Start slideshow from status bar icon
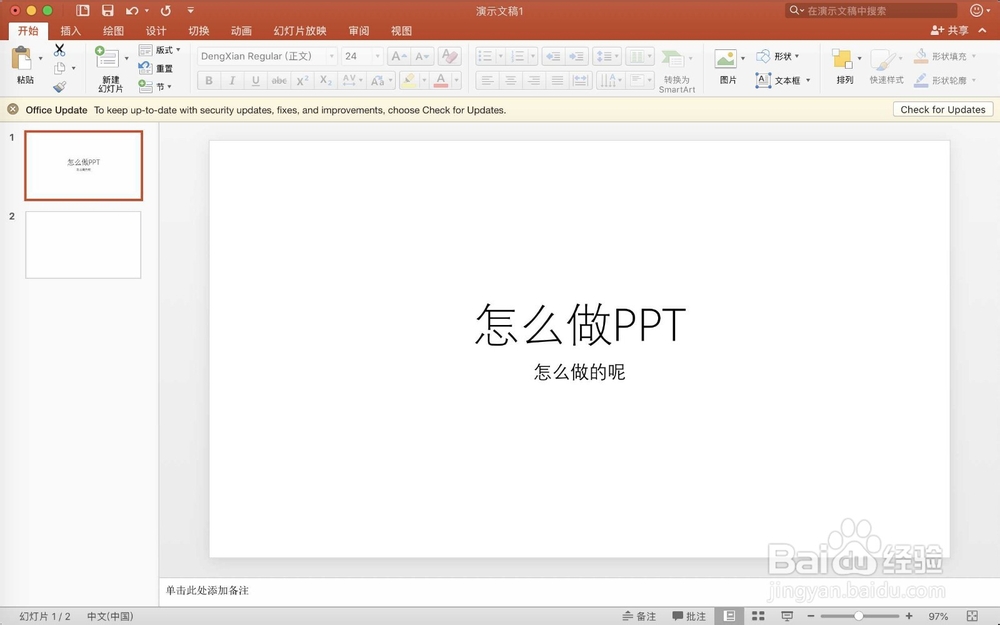 click(786, 616)
